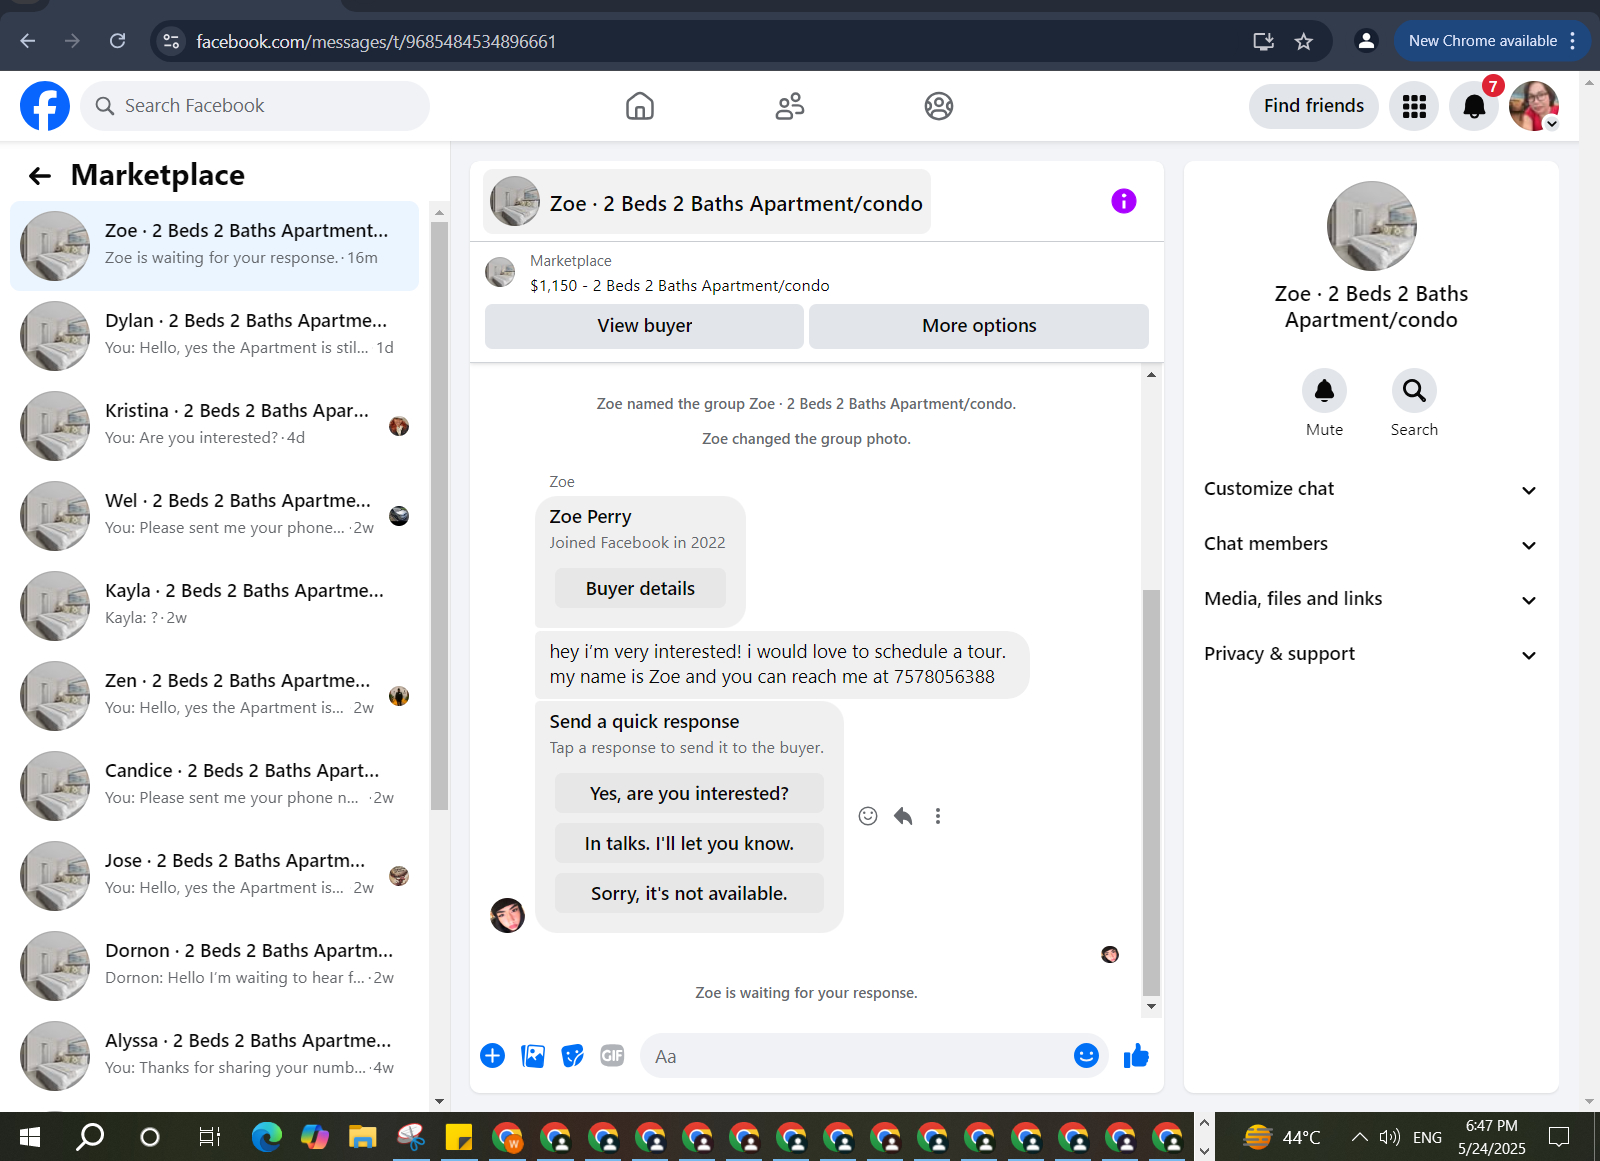1600x1161 pixels.
Task: Open the Friends icon in top navigation
Action: [x=790, y=106]
